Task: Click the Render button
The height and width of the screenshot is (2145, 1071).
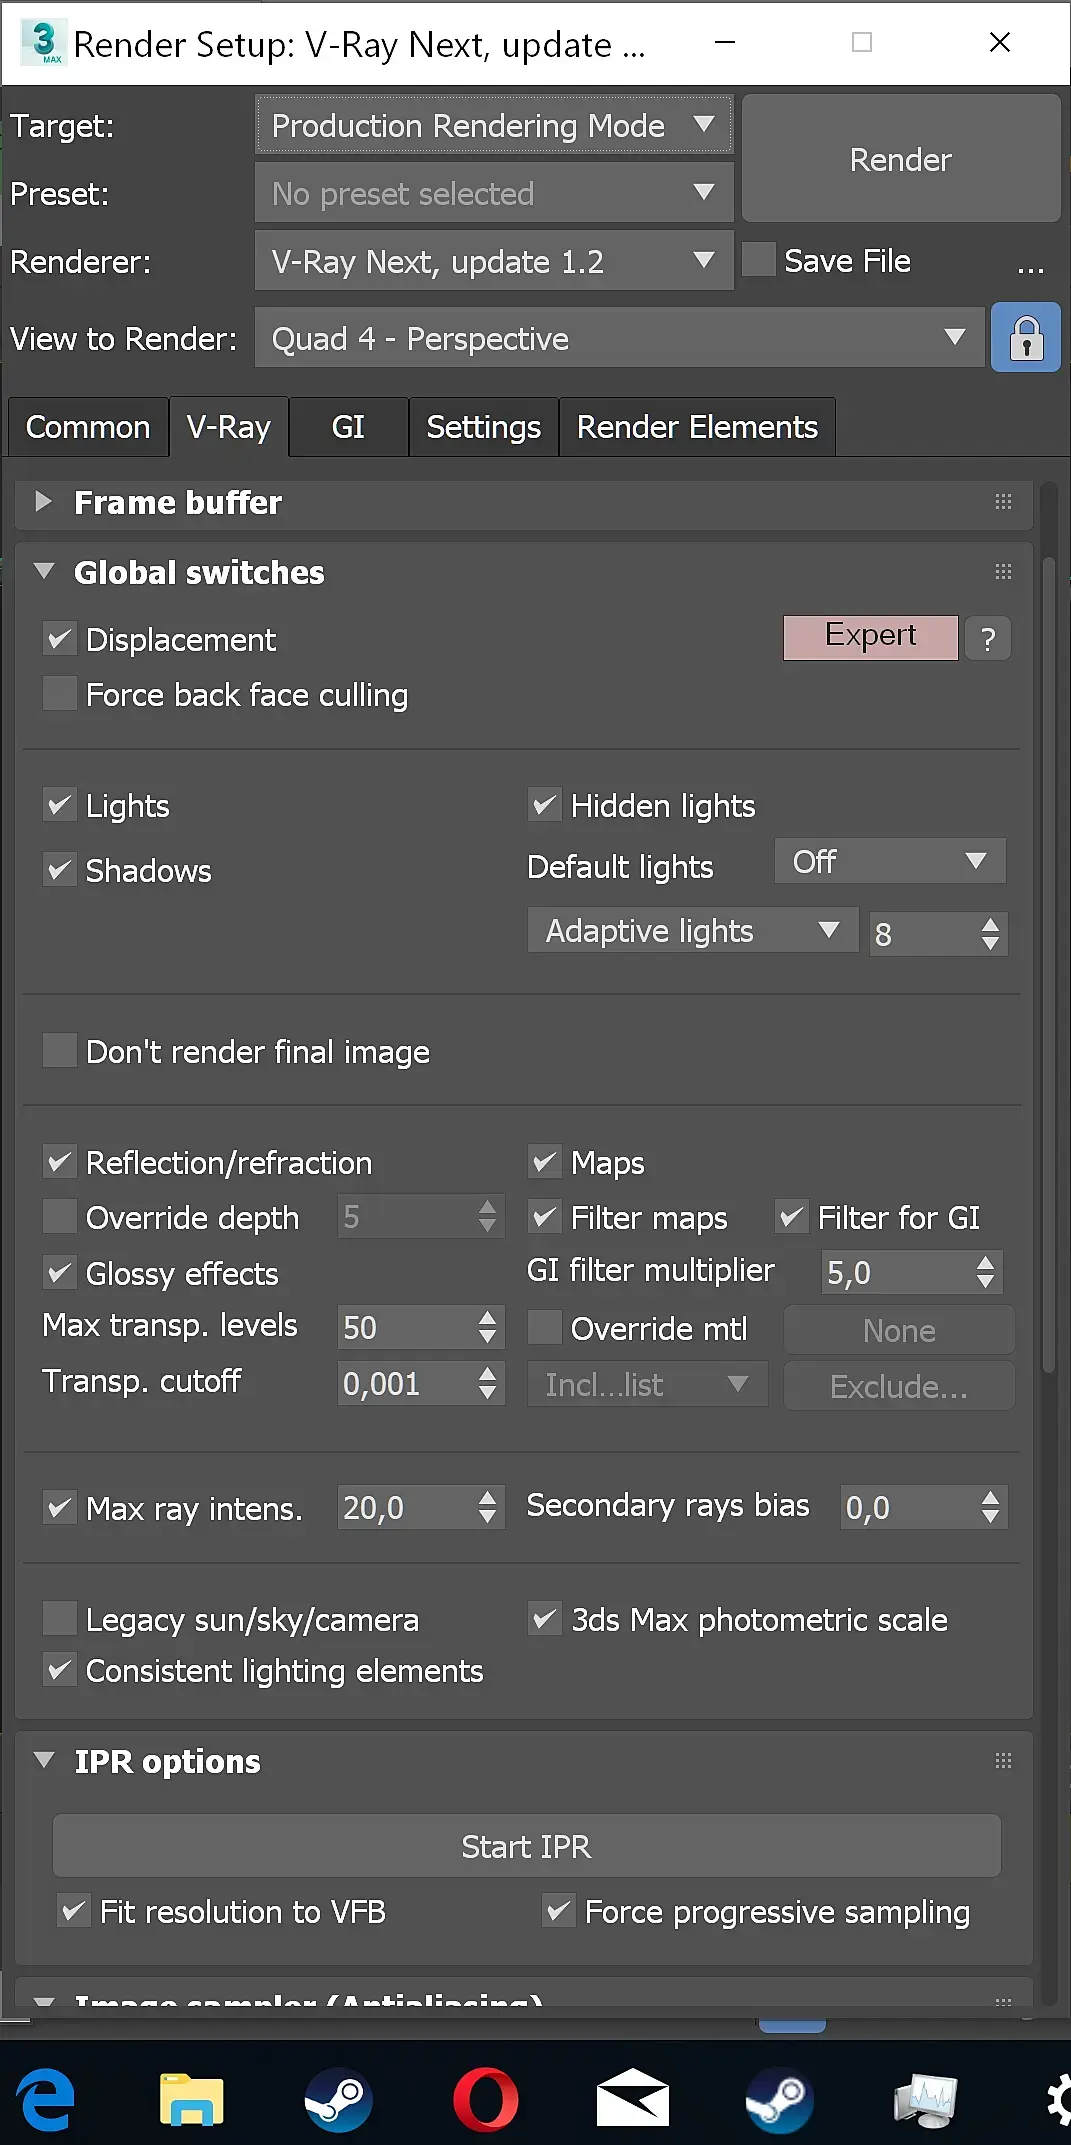Action: pyautogui.click(x=900, y=159)
